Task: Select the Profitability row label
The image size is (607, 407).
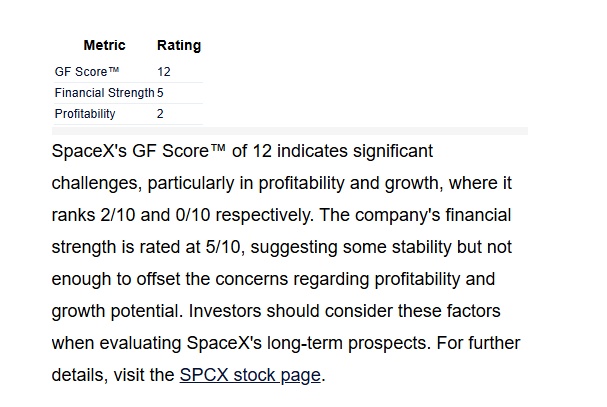Action: [85, 113]
